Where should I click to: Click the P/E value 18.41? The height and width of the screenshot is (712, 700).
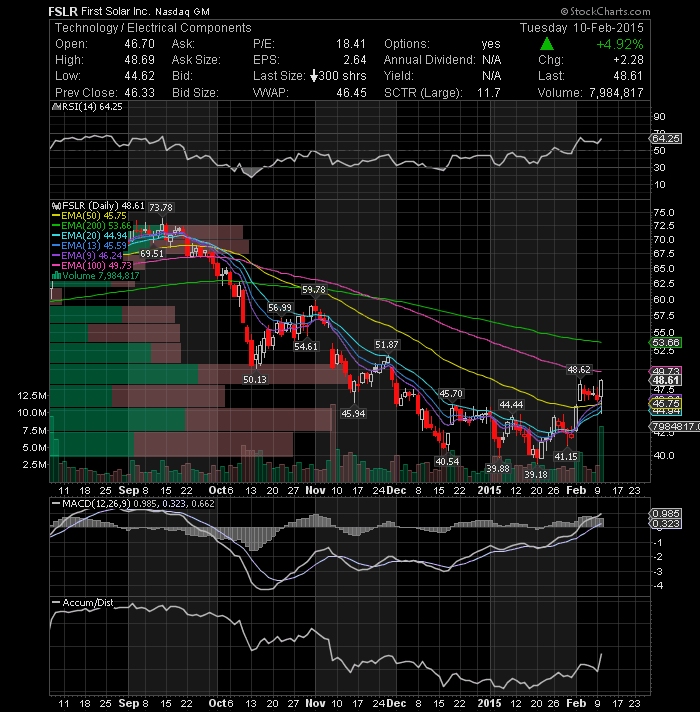point(350,44)
